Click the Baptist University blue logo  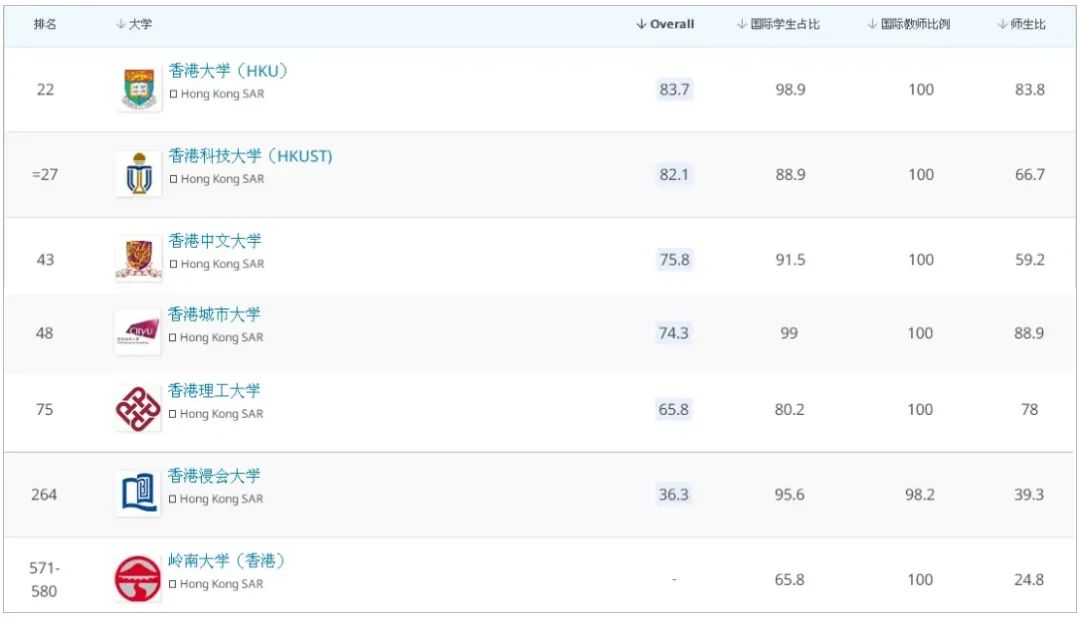[138, 494]
